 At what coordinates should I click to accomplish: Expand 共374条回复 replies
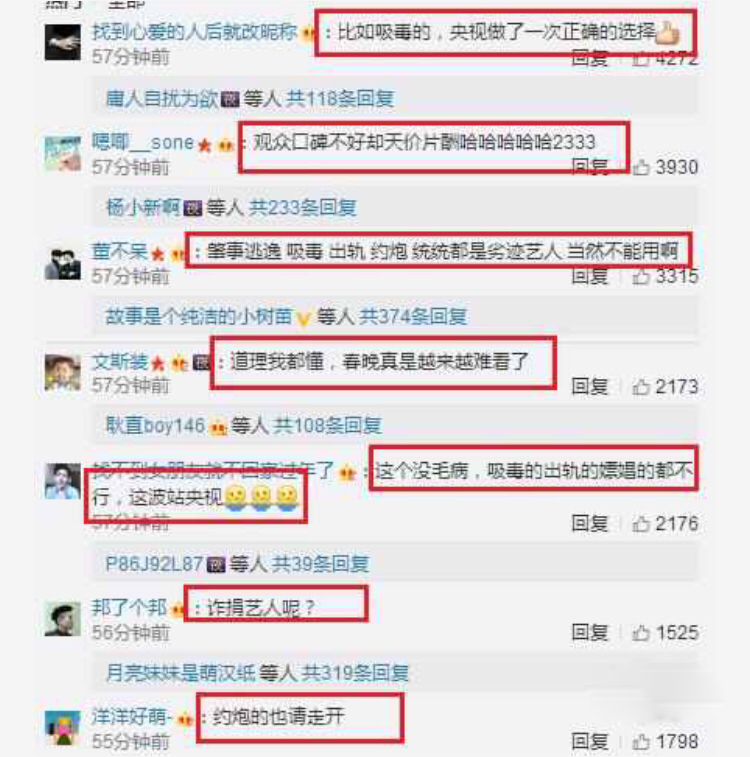click(413, 317)
